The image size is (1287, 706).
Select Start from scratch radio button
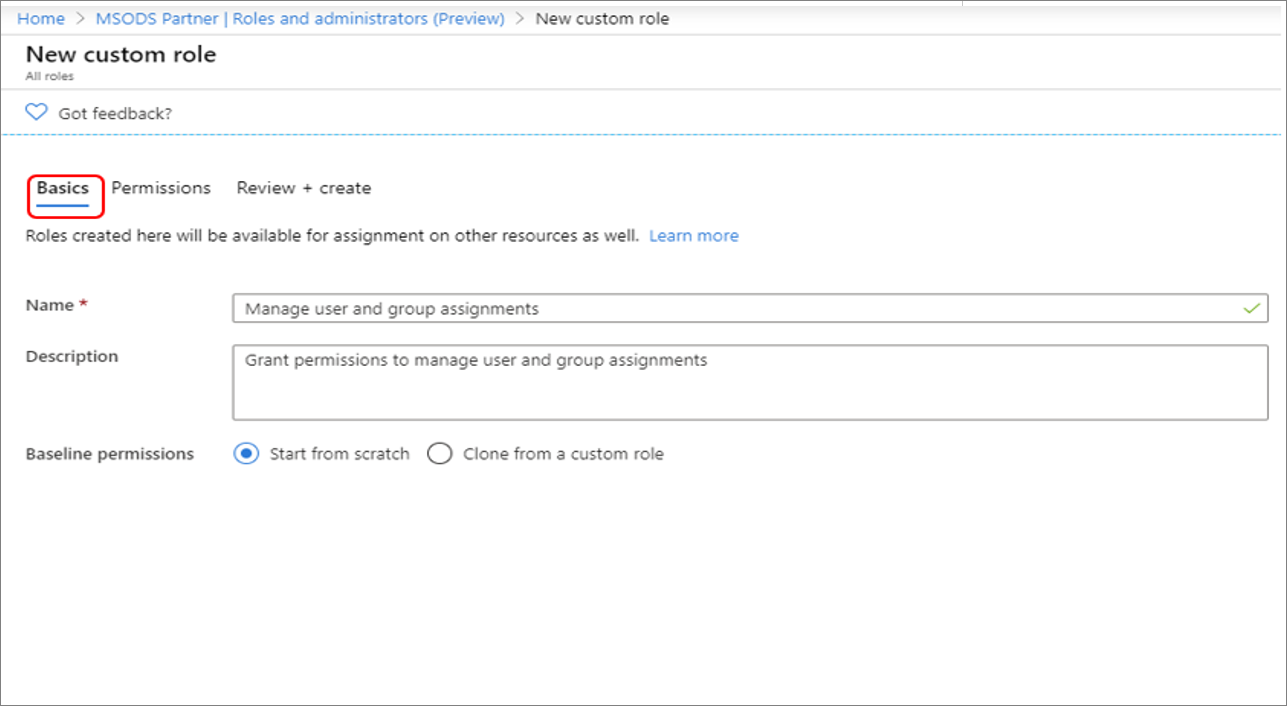pos(246,454)
